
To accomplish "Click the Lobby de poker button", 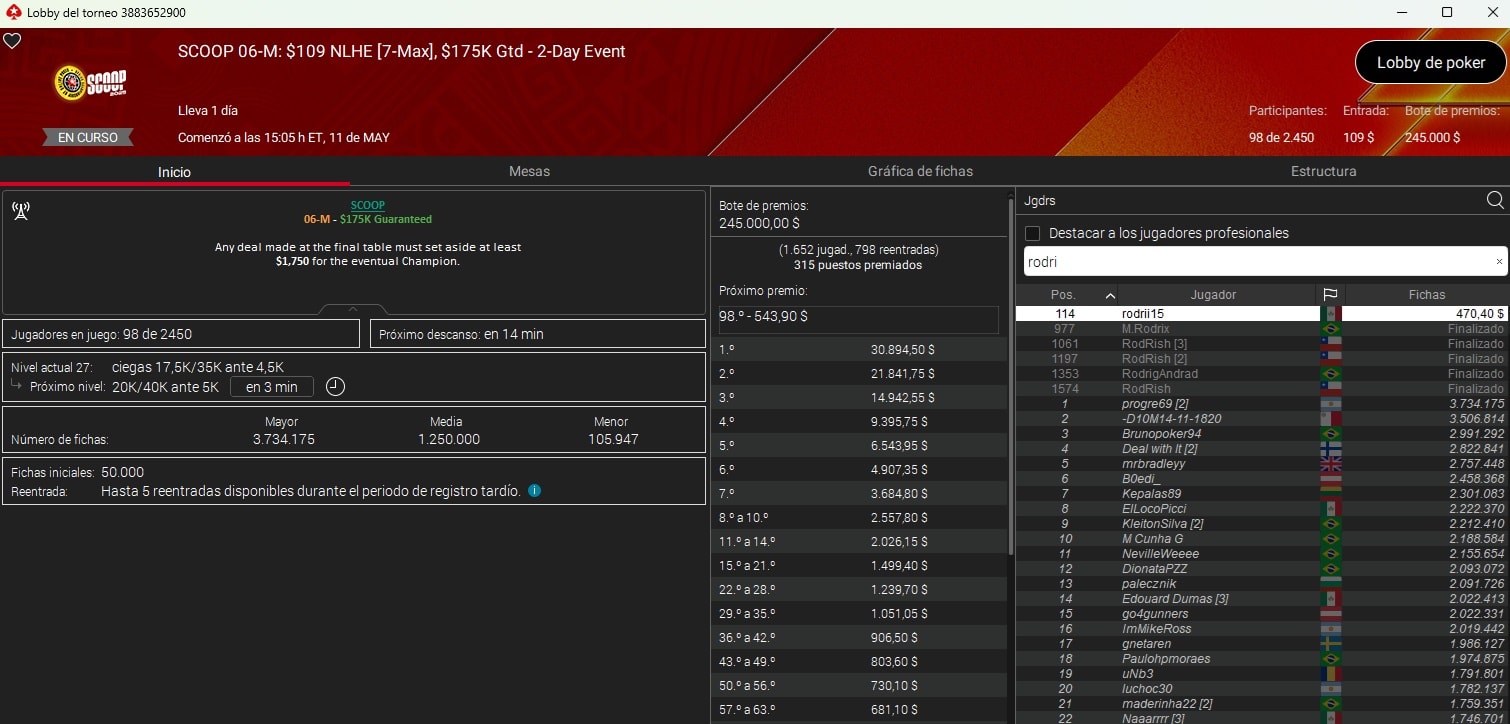I will [1430, 62].
